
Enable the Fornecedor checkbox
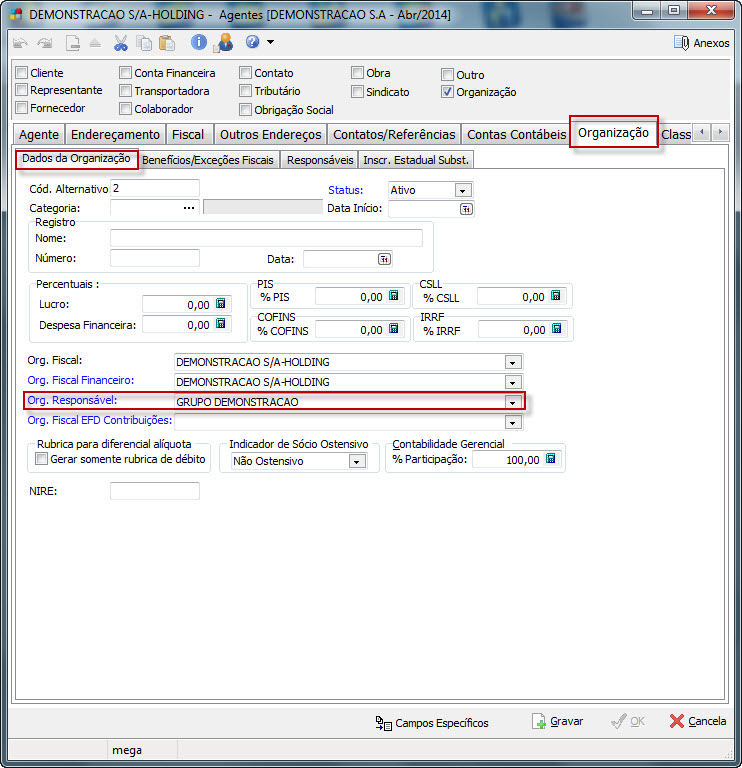(x=22, y=108)
